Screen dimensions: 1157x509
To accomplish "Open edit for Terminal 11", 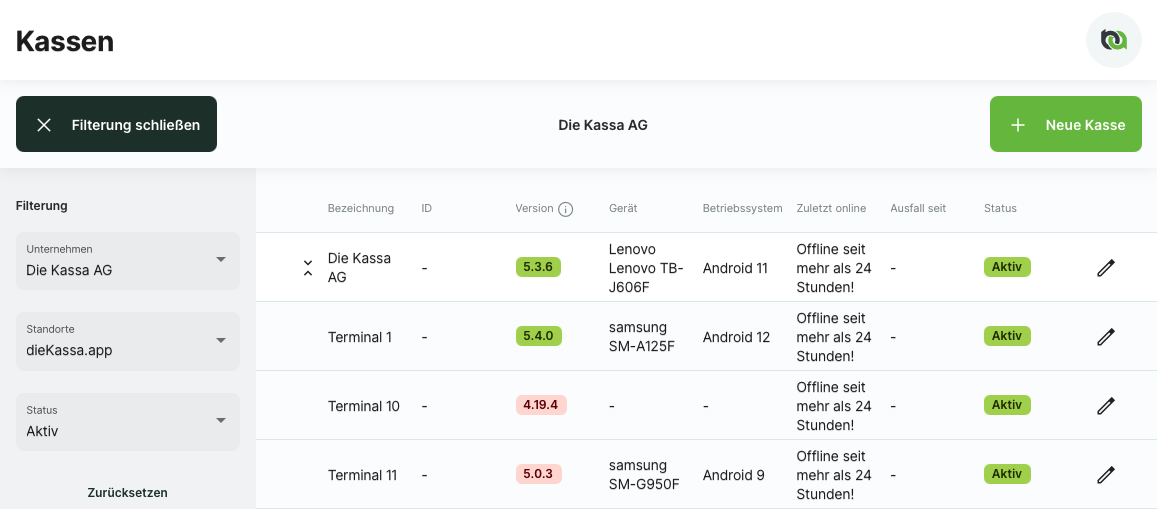I will pos(1105,475).
